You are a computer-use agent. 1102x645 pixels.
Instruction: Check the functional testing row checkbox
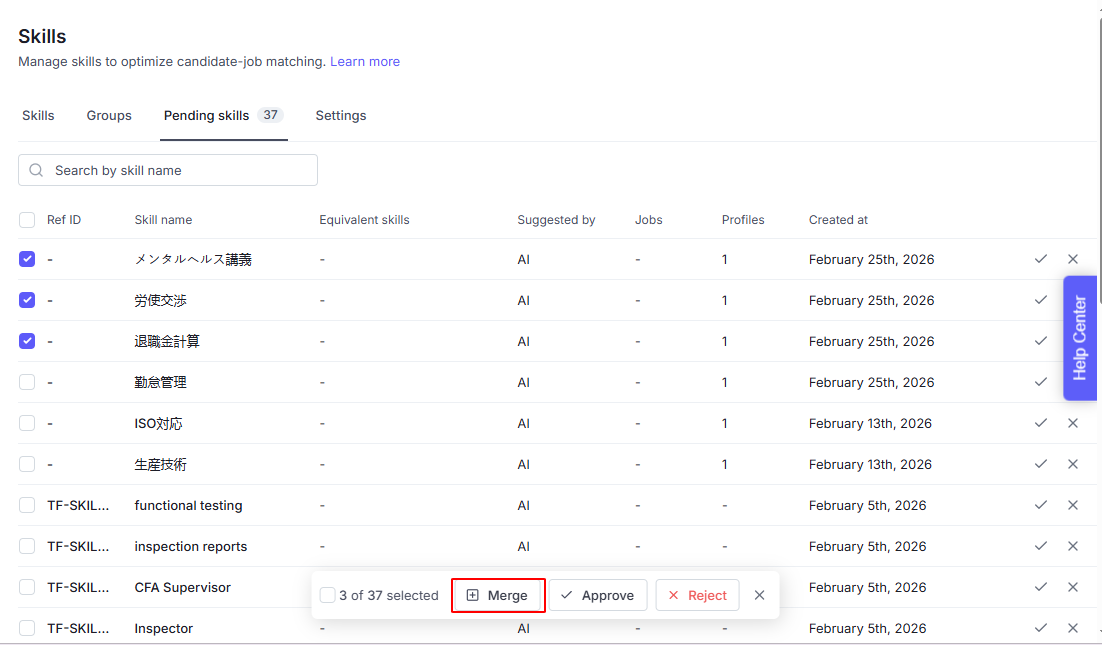[27, 505]
